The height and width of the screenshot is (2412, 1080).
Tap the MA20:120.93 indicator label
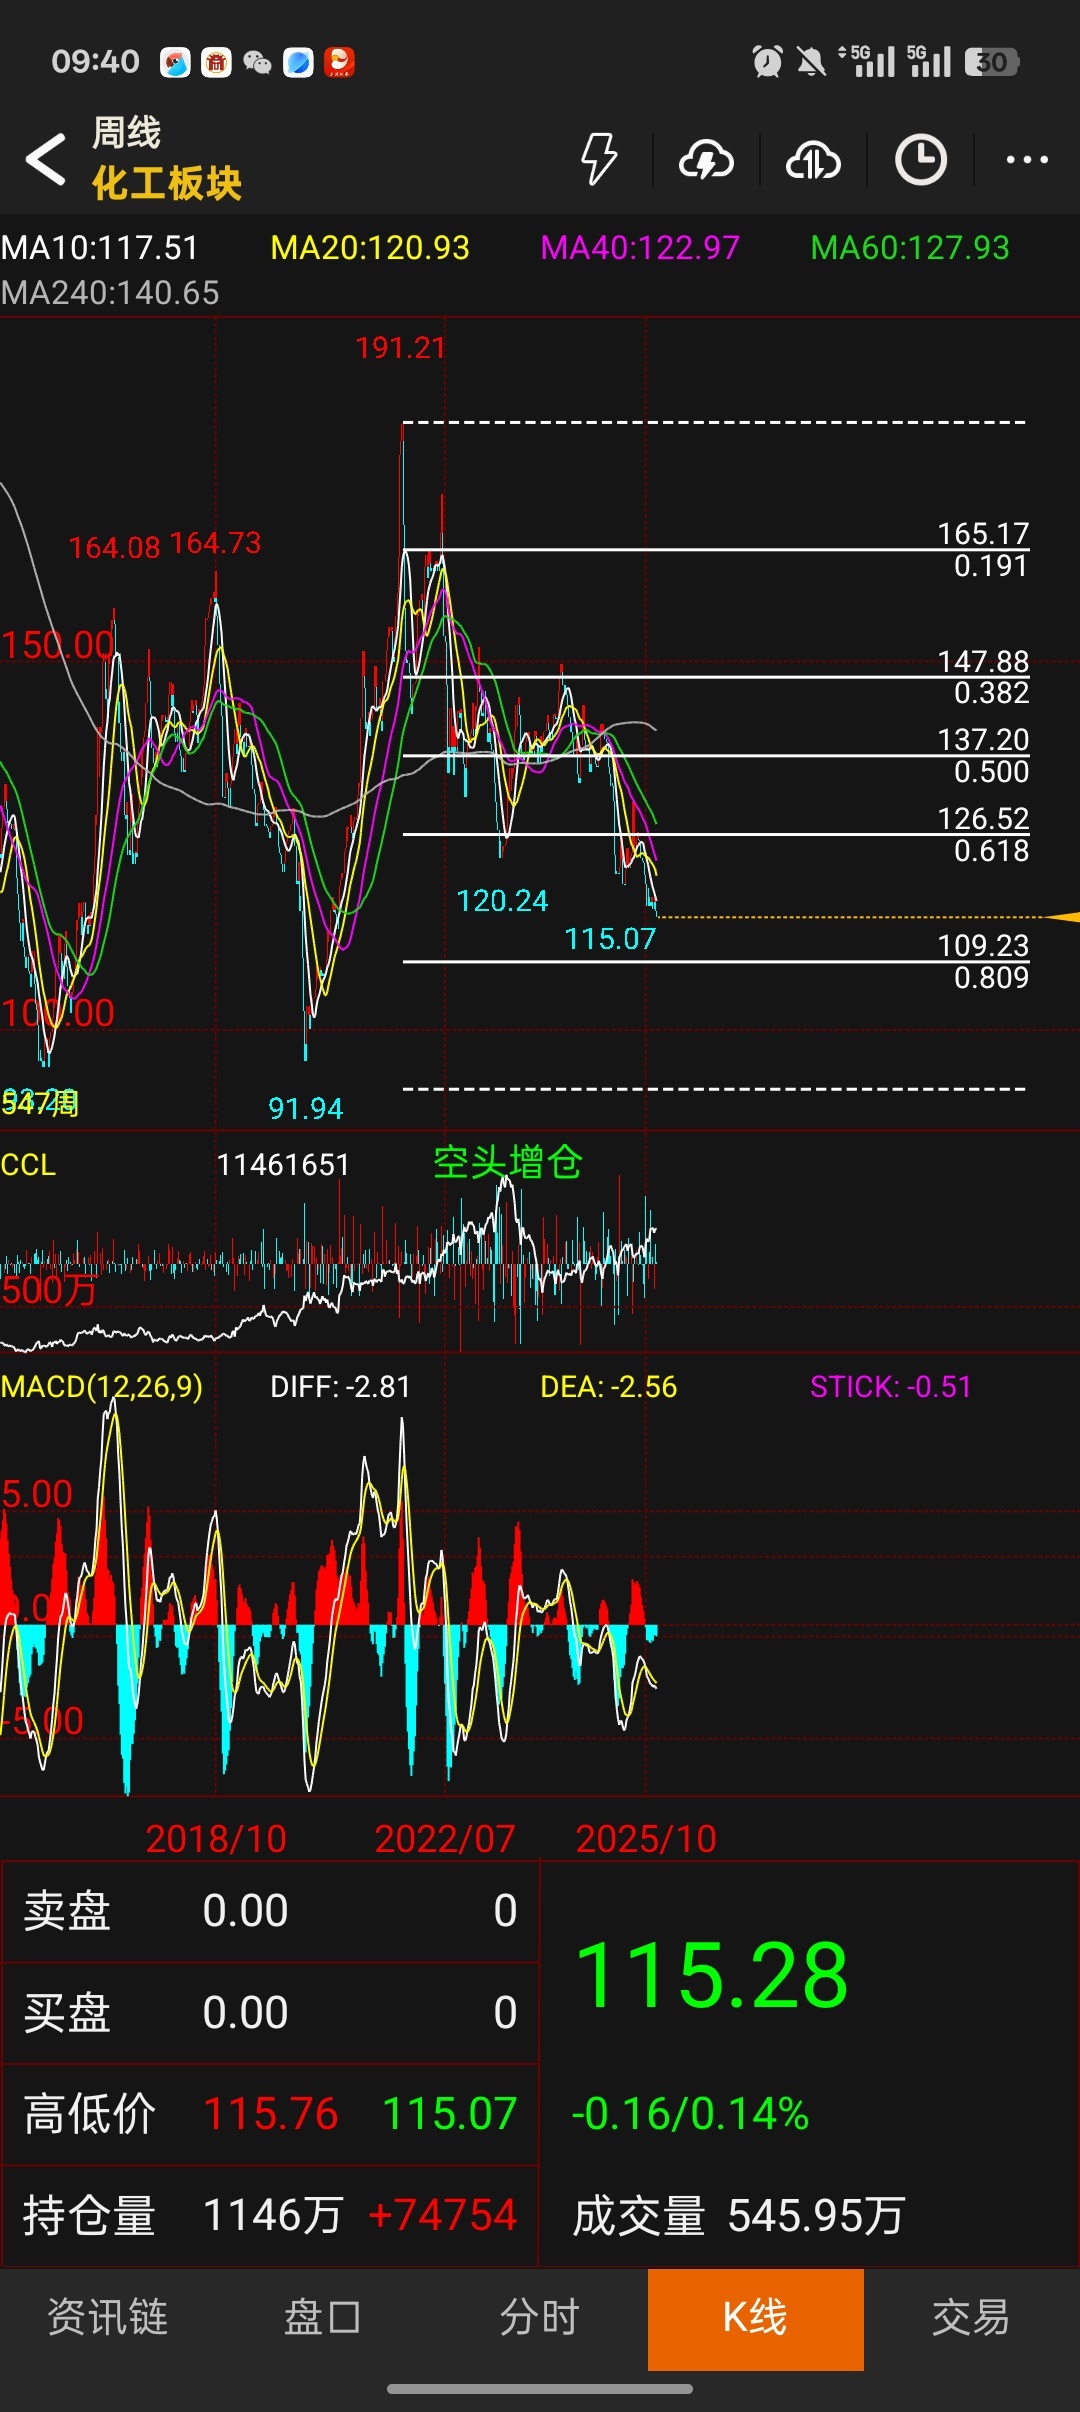point(370,248)
